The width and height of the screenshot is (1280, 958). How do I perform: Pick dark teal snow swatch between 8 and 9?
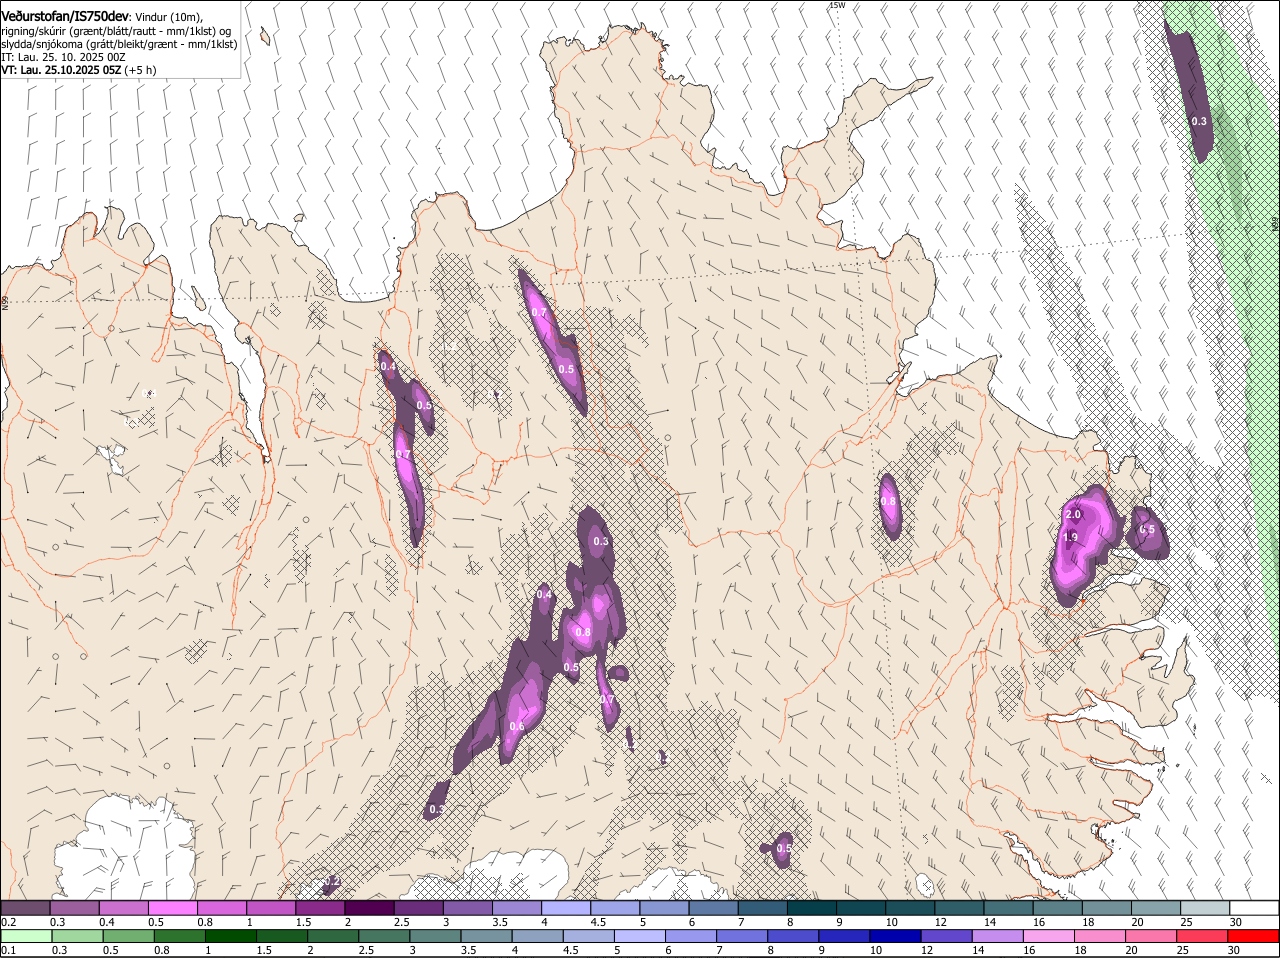[811, 908]
